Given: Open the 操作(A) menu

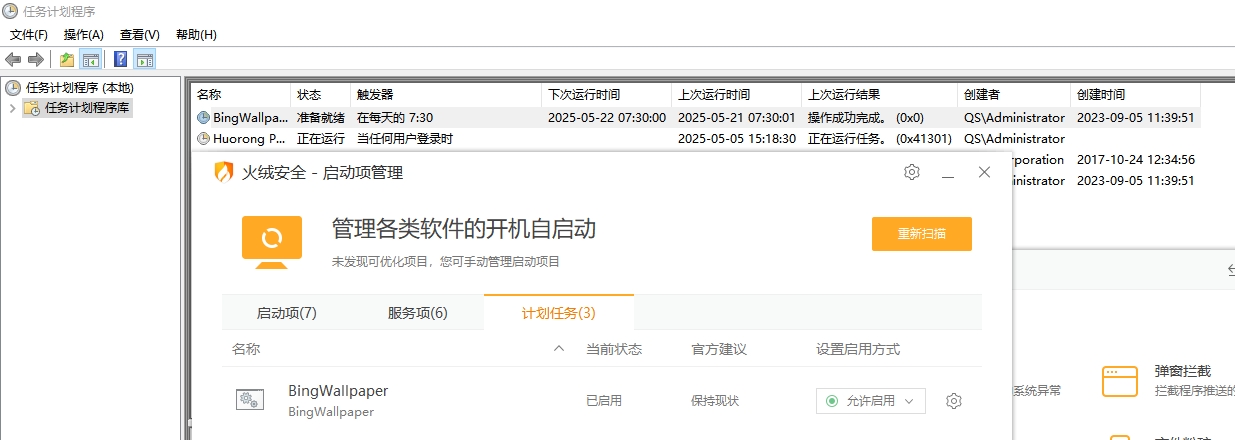Looking at the screenshot, I should 84,35.
